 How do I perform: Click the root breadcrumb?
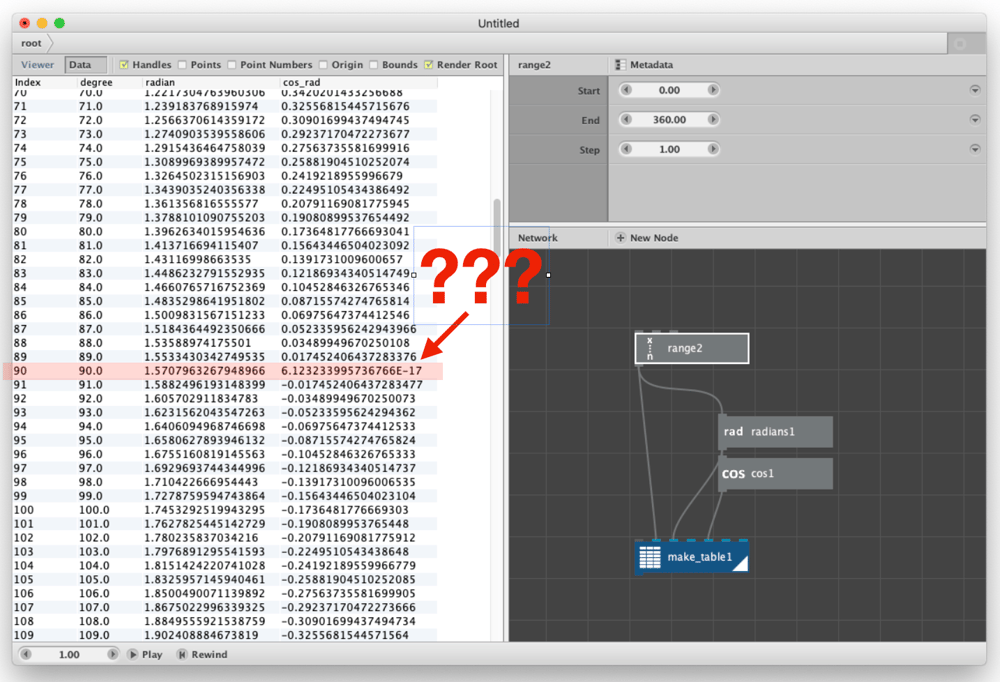31,43
